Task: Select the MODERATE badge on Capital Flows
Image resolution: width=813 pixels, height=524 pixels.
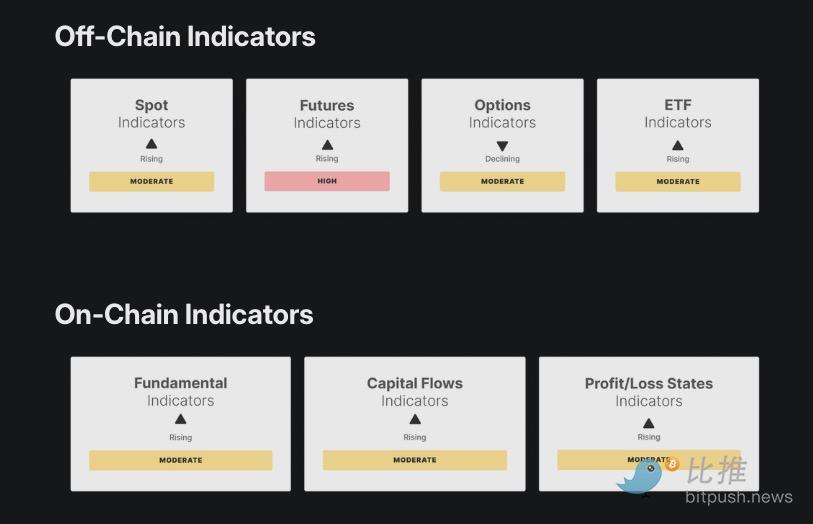Action: coord(415,460)
